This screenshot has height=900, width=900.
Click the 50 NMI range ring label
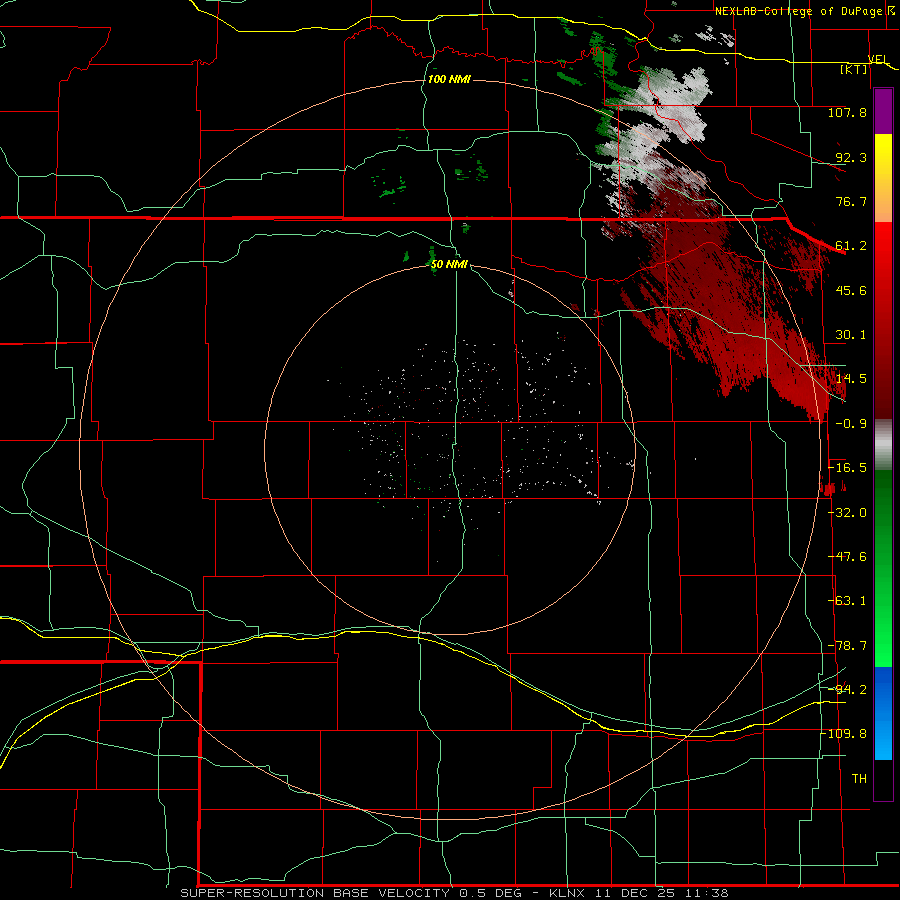(x=449, y=265)
